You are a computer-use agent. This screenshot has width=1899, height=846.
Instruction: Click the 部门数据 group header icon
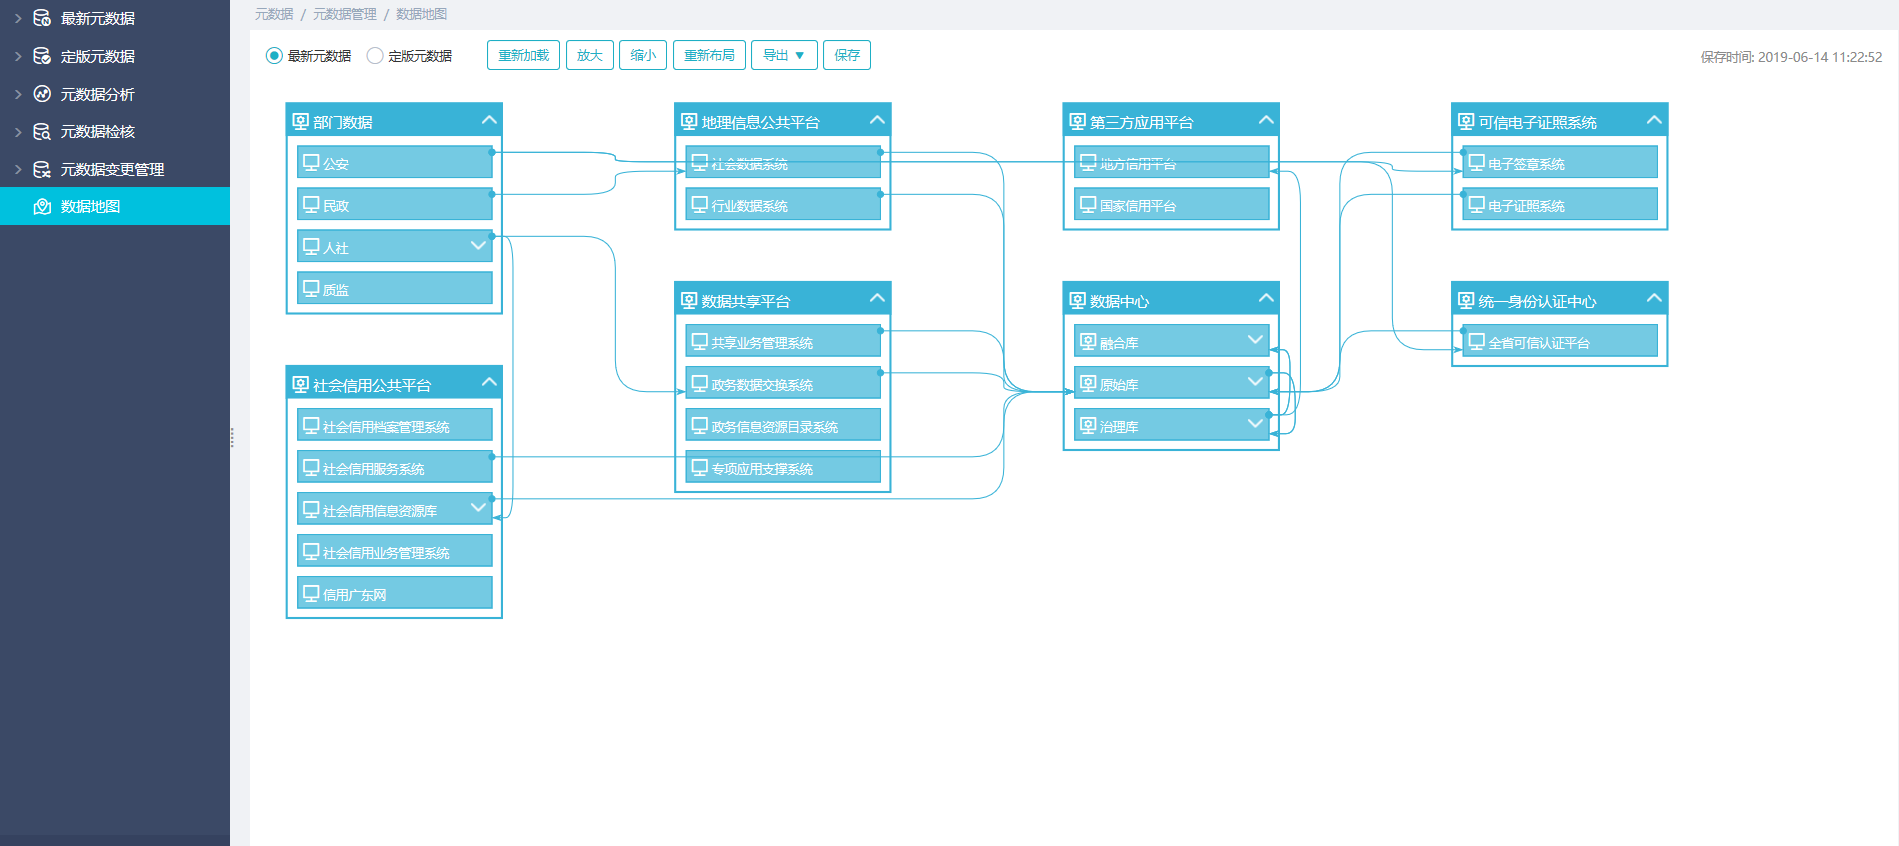(x=300, y=122)
